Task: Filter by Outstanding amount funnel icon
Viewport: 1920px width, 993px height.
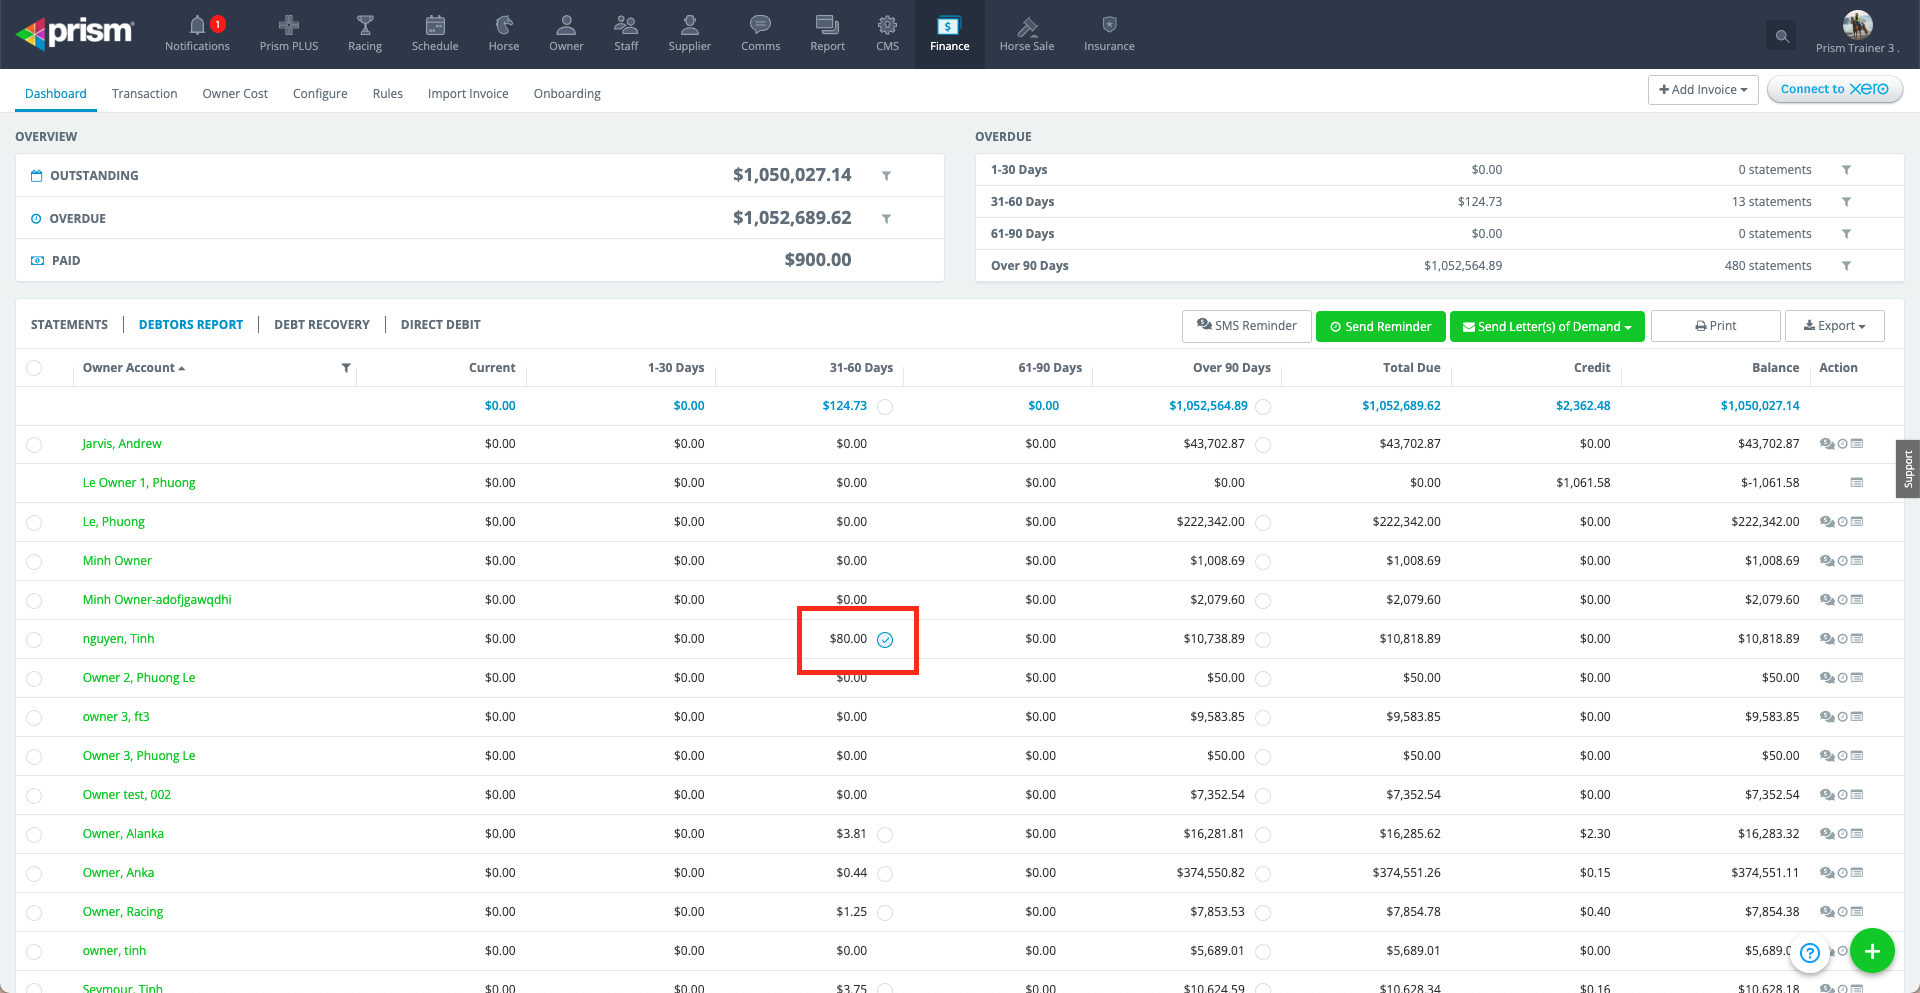Action: tap(886, 176)
